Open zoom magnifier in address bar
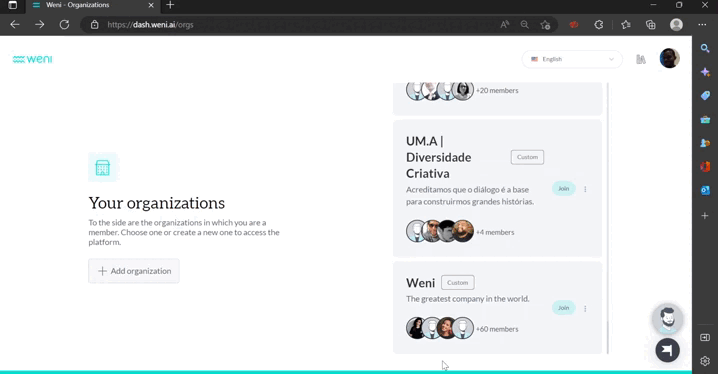This screenshot has width=718, height=374. tap(525, 25)
